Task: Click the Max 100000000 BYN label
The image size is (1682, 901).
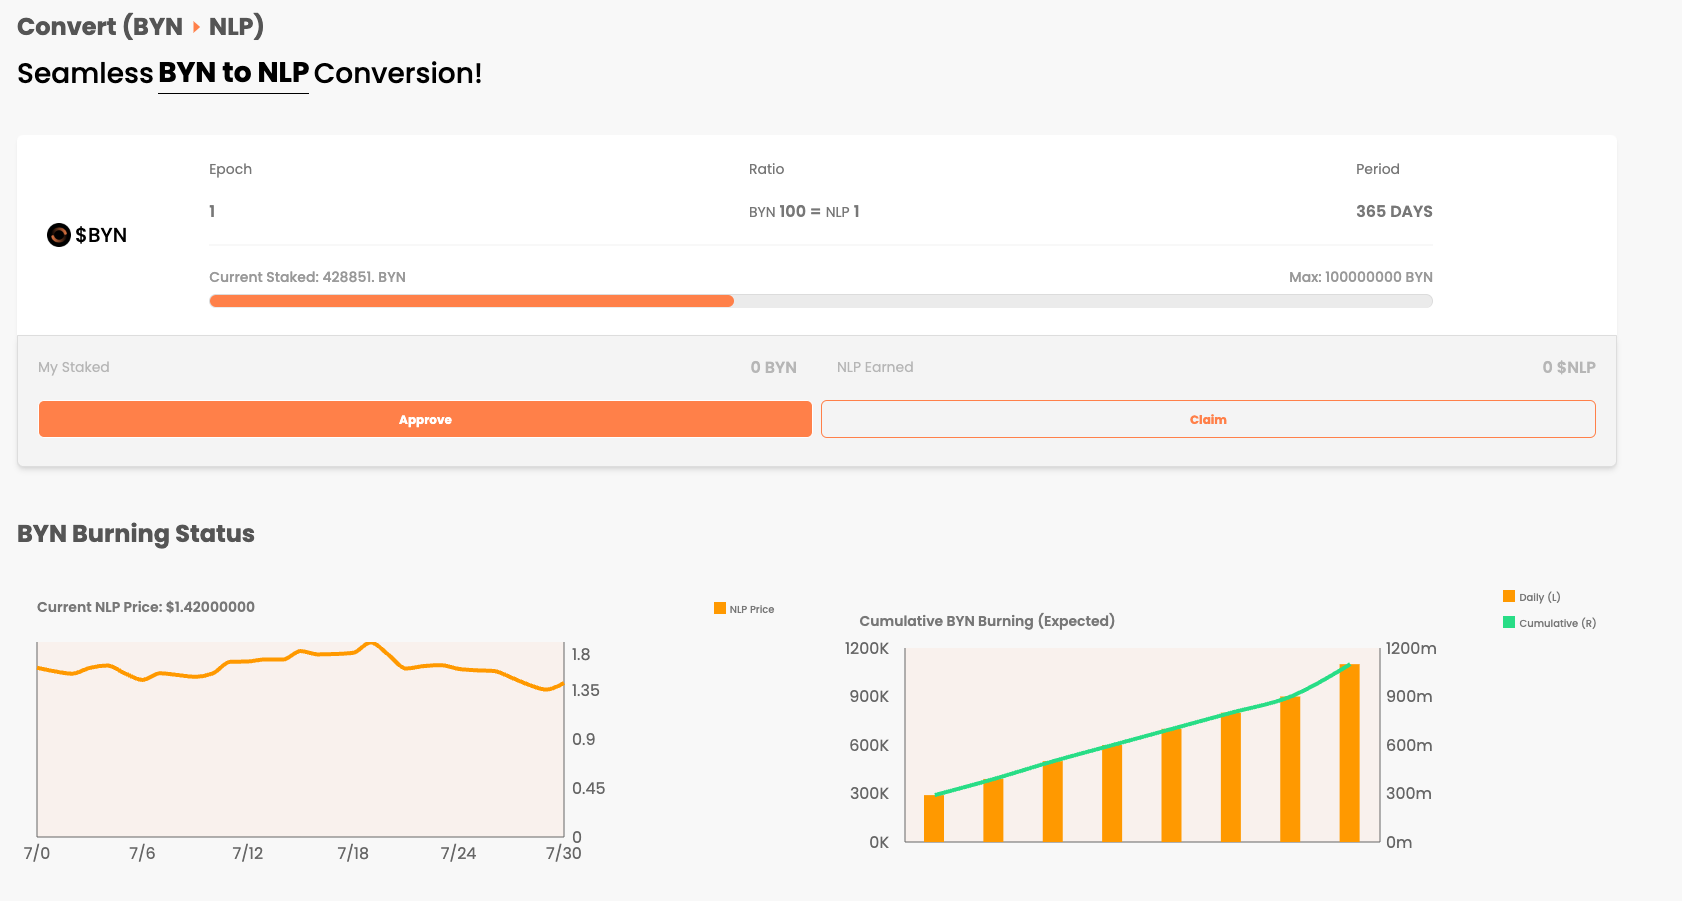Action: point(1360,277)
